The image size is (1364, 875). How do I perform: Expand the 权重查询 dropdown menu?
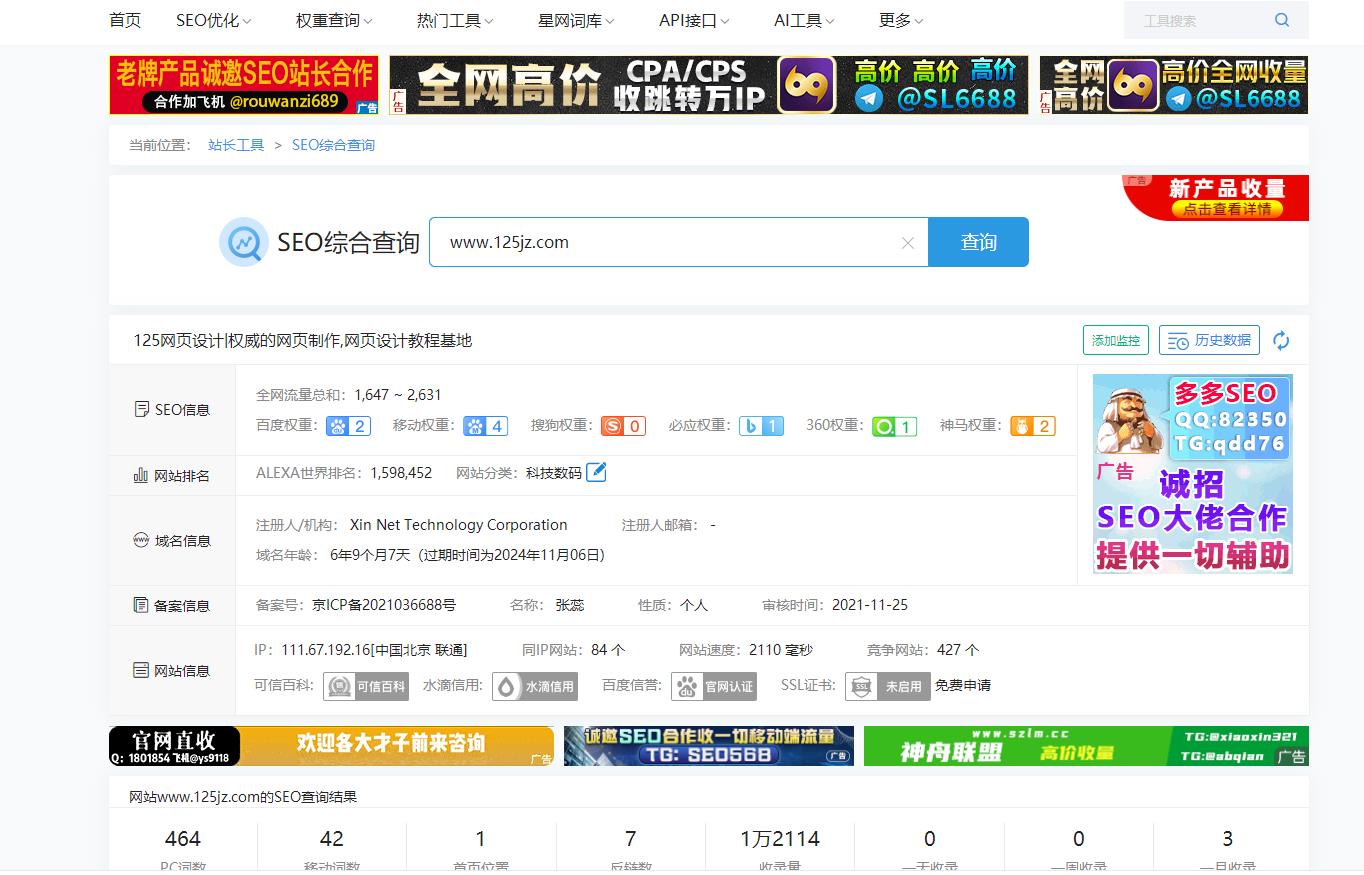tap(334, 20)
